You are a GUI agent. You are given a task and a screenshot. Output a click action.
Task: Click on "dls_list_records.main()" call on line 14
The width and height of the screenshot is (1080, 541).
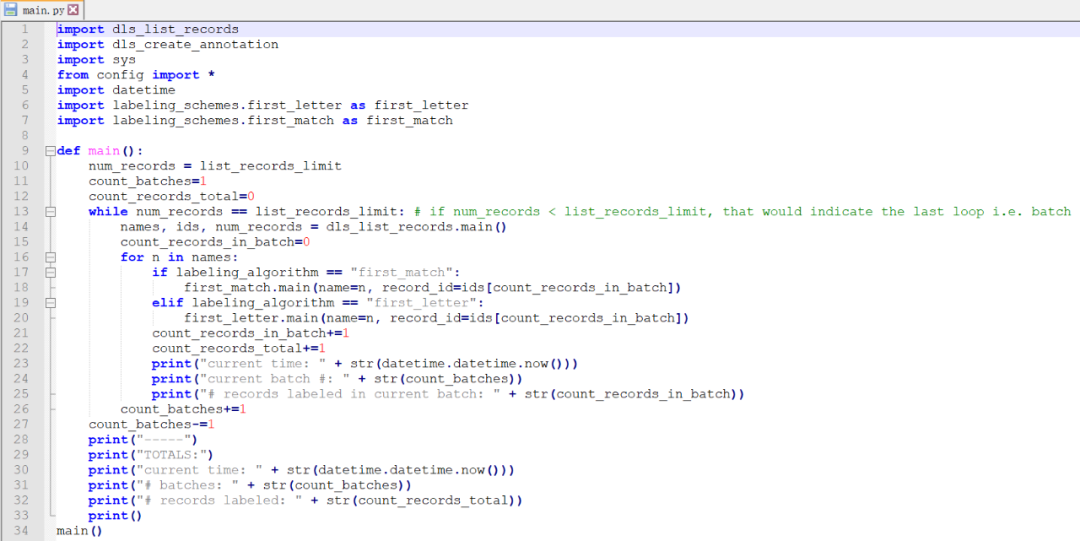tap(417, 227)
